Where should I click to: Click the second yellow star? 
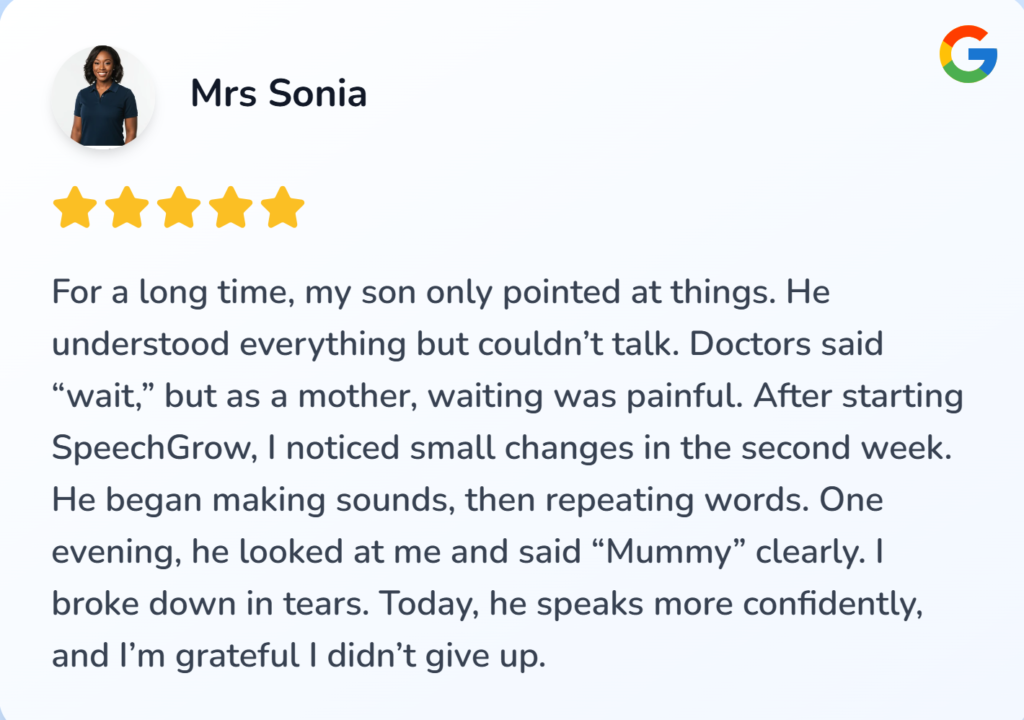(x=126, y=208)
